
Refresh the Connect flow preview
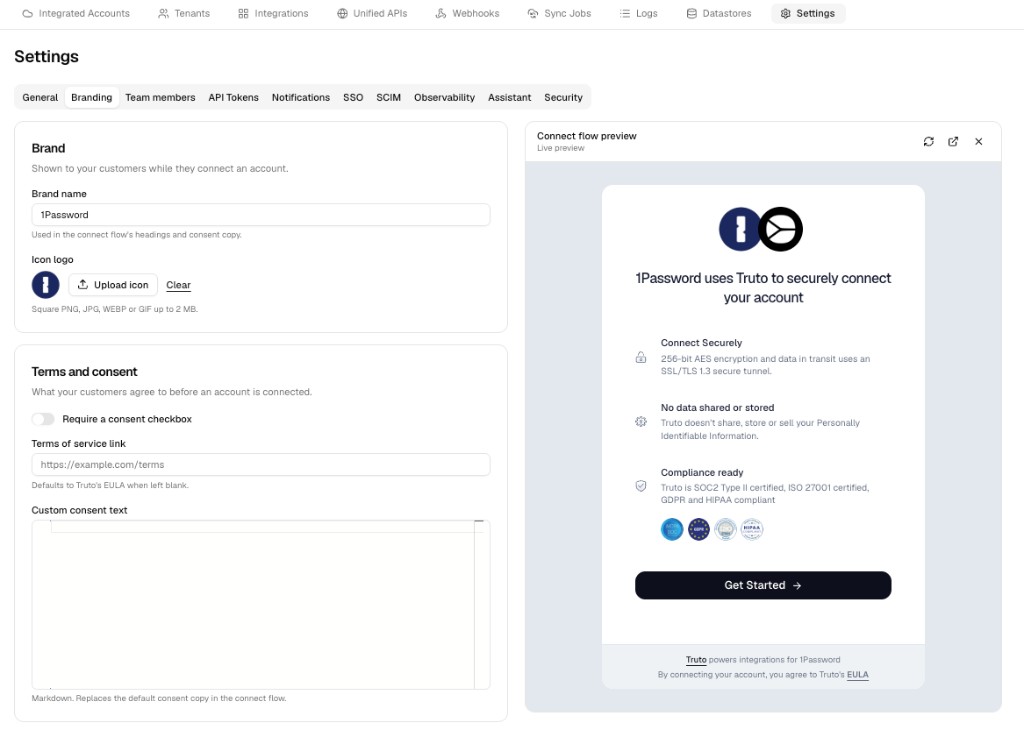tap(928, 142)
